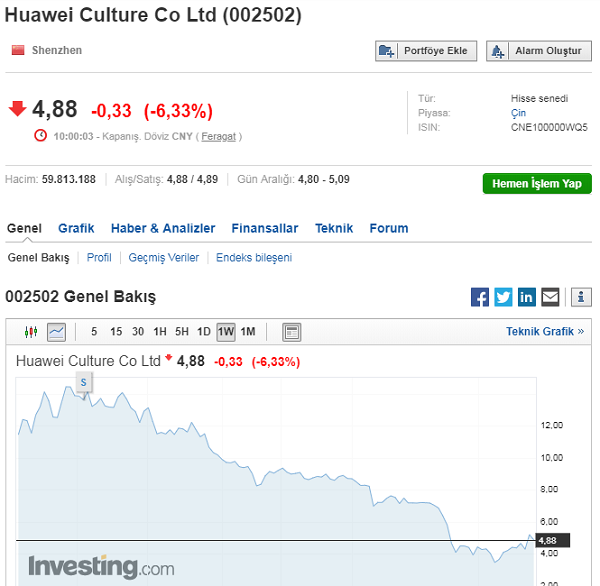This screenshot has width=600, height=586.
Task: Click the Alarm Oluştur button
Action: click(539, 51)
